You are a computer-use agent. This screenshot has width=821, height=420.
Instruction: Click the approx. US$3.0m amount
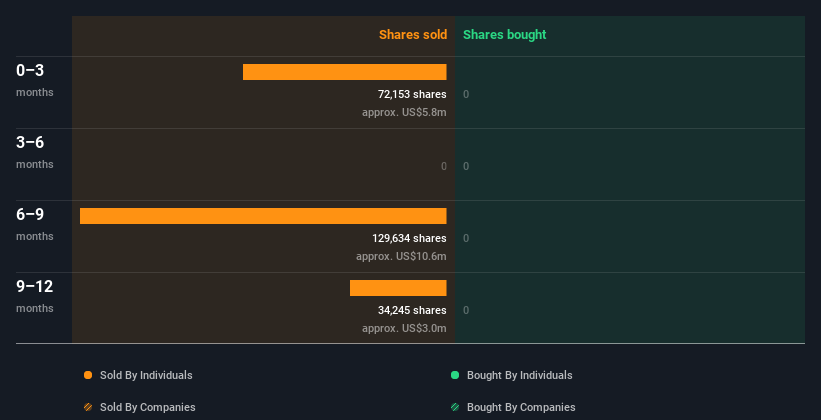[x=404, y=328]
